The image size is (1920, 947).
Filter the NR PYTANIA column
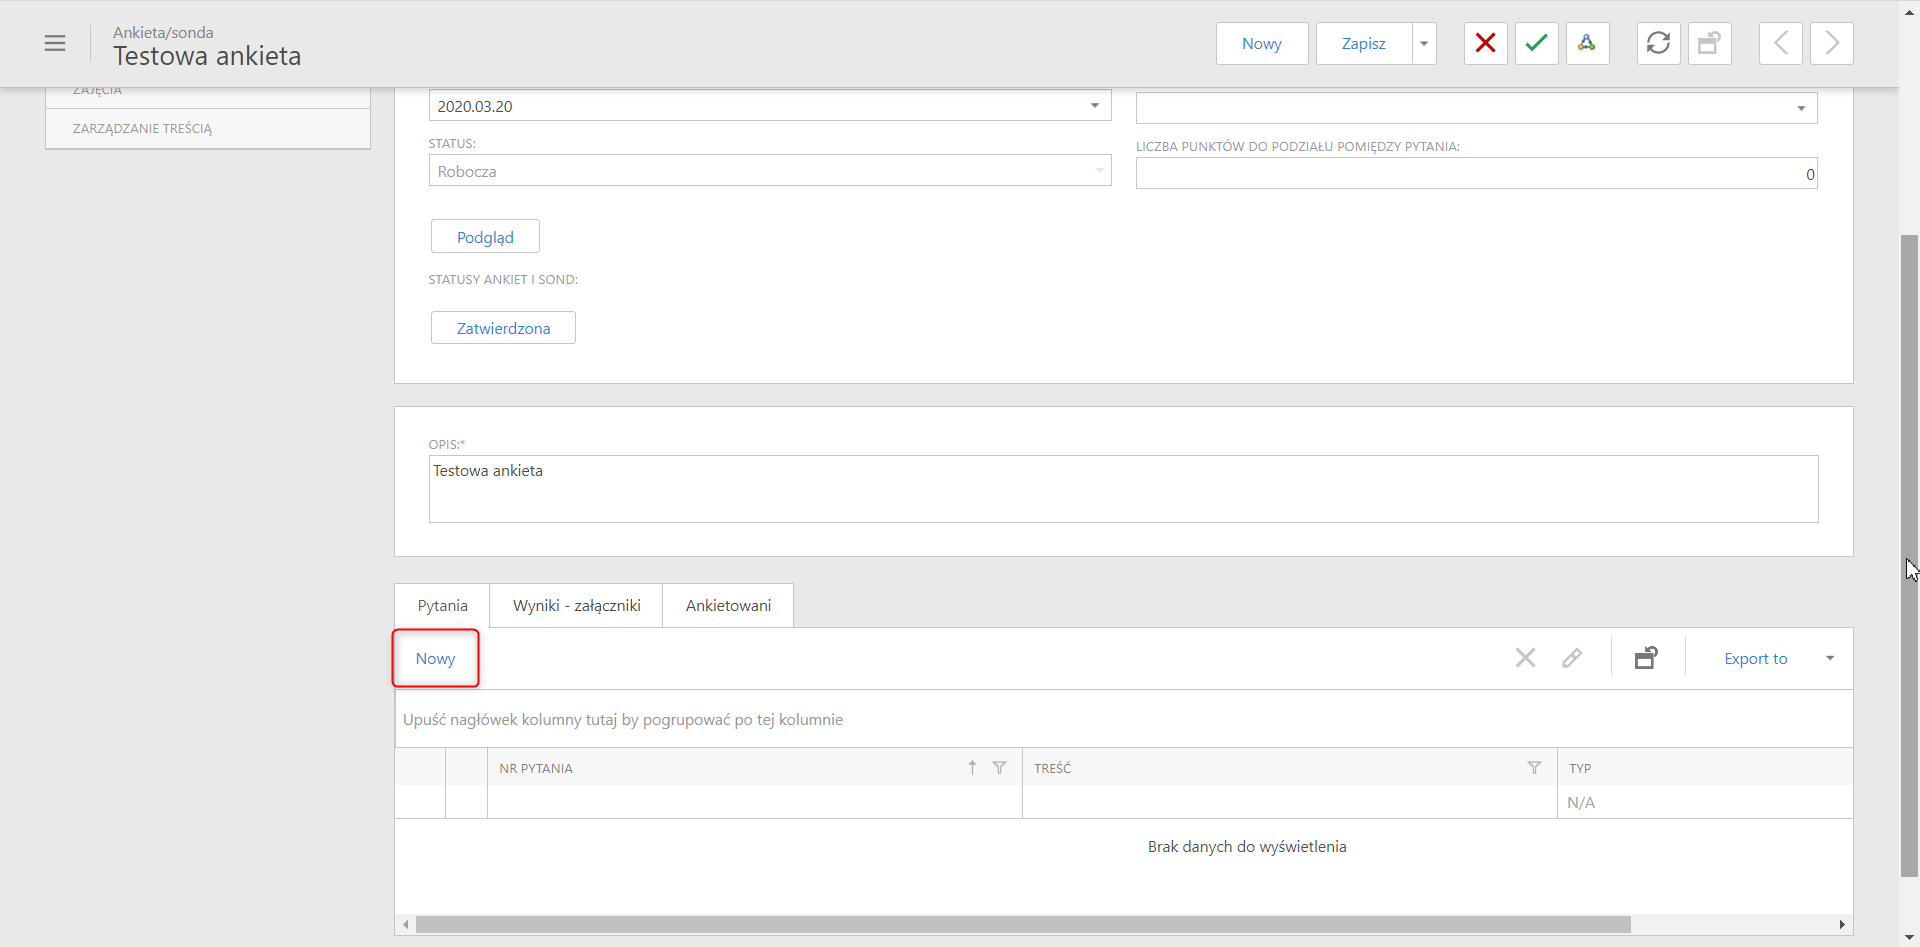999,768
